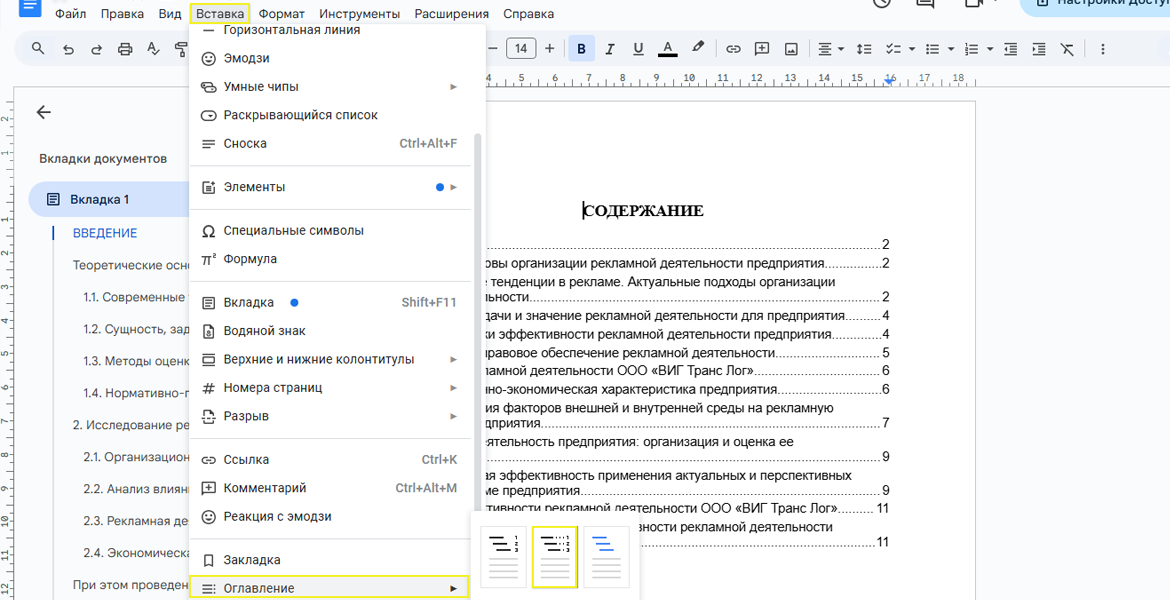Toggle underline formatting
Image resolution: width=1170 pixels, height=600 pixels.
coord(638,49)
